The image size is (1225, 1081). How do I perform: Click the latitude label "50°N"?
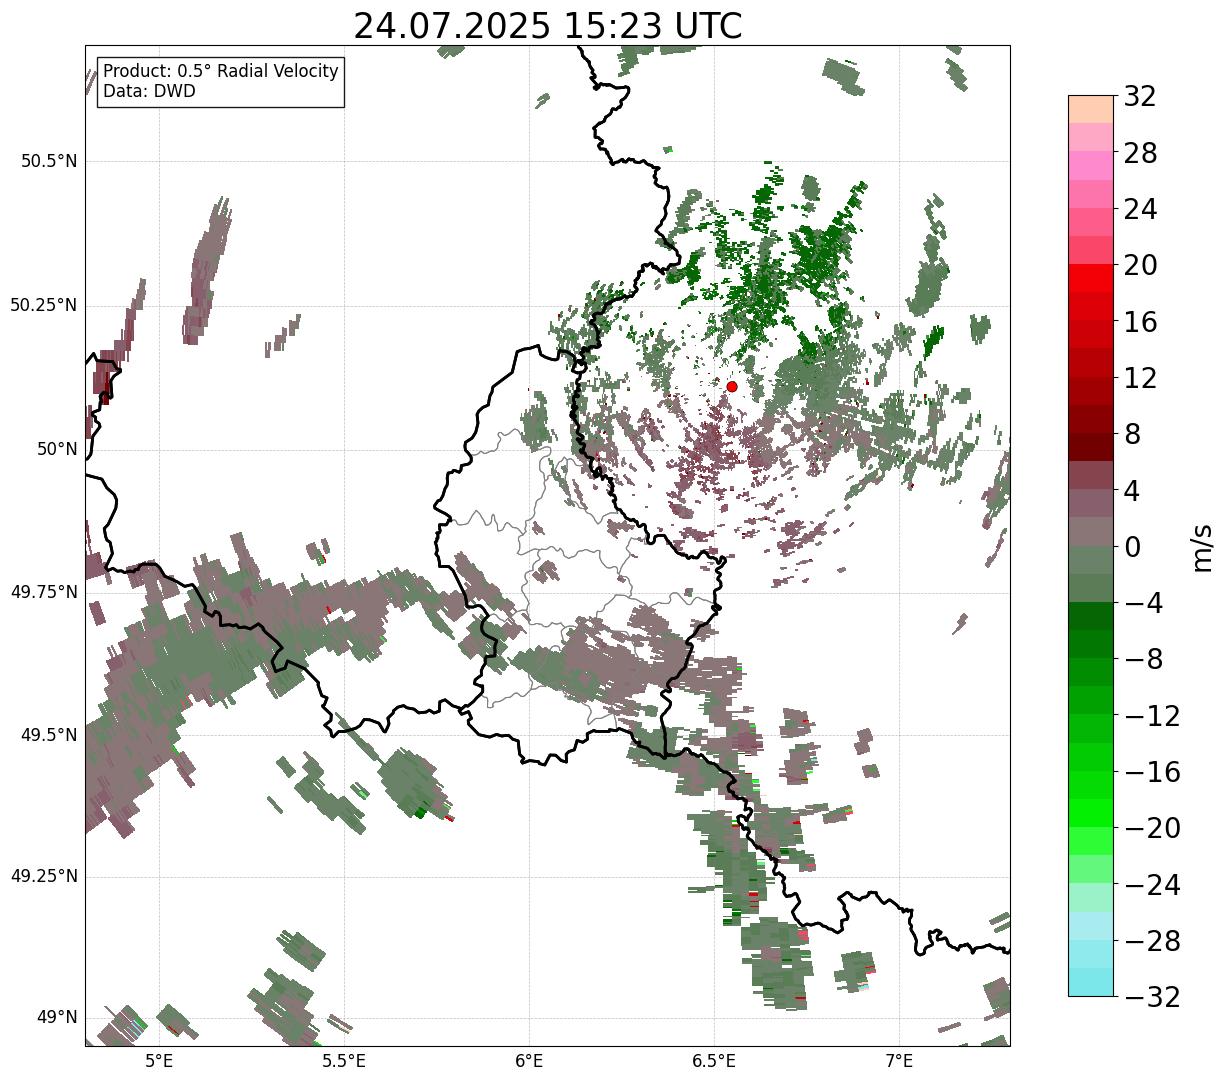click(56, 449)
